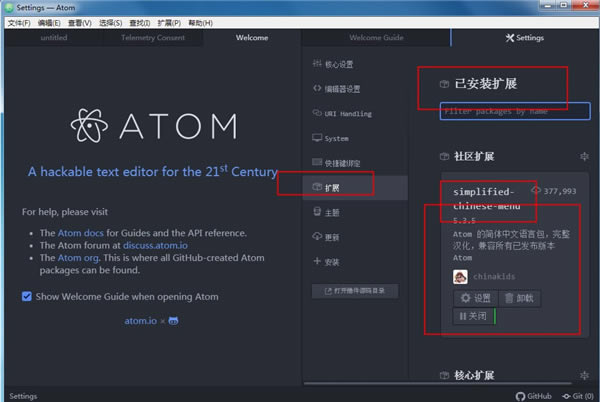Open 更新 updates section

(x=355, y=238)
